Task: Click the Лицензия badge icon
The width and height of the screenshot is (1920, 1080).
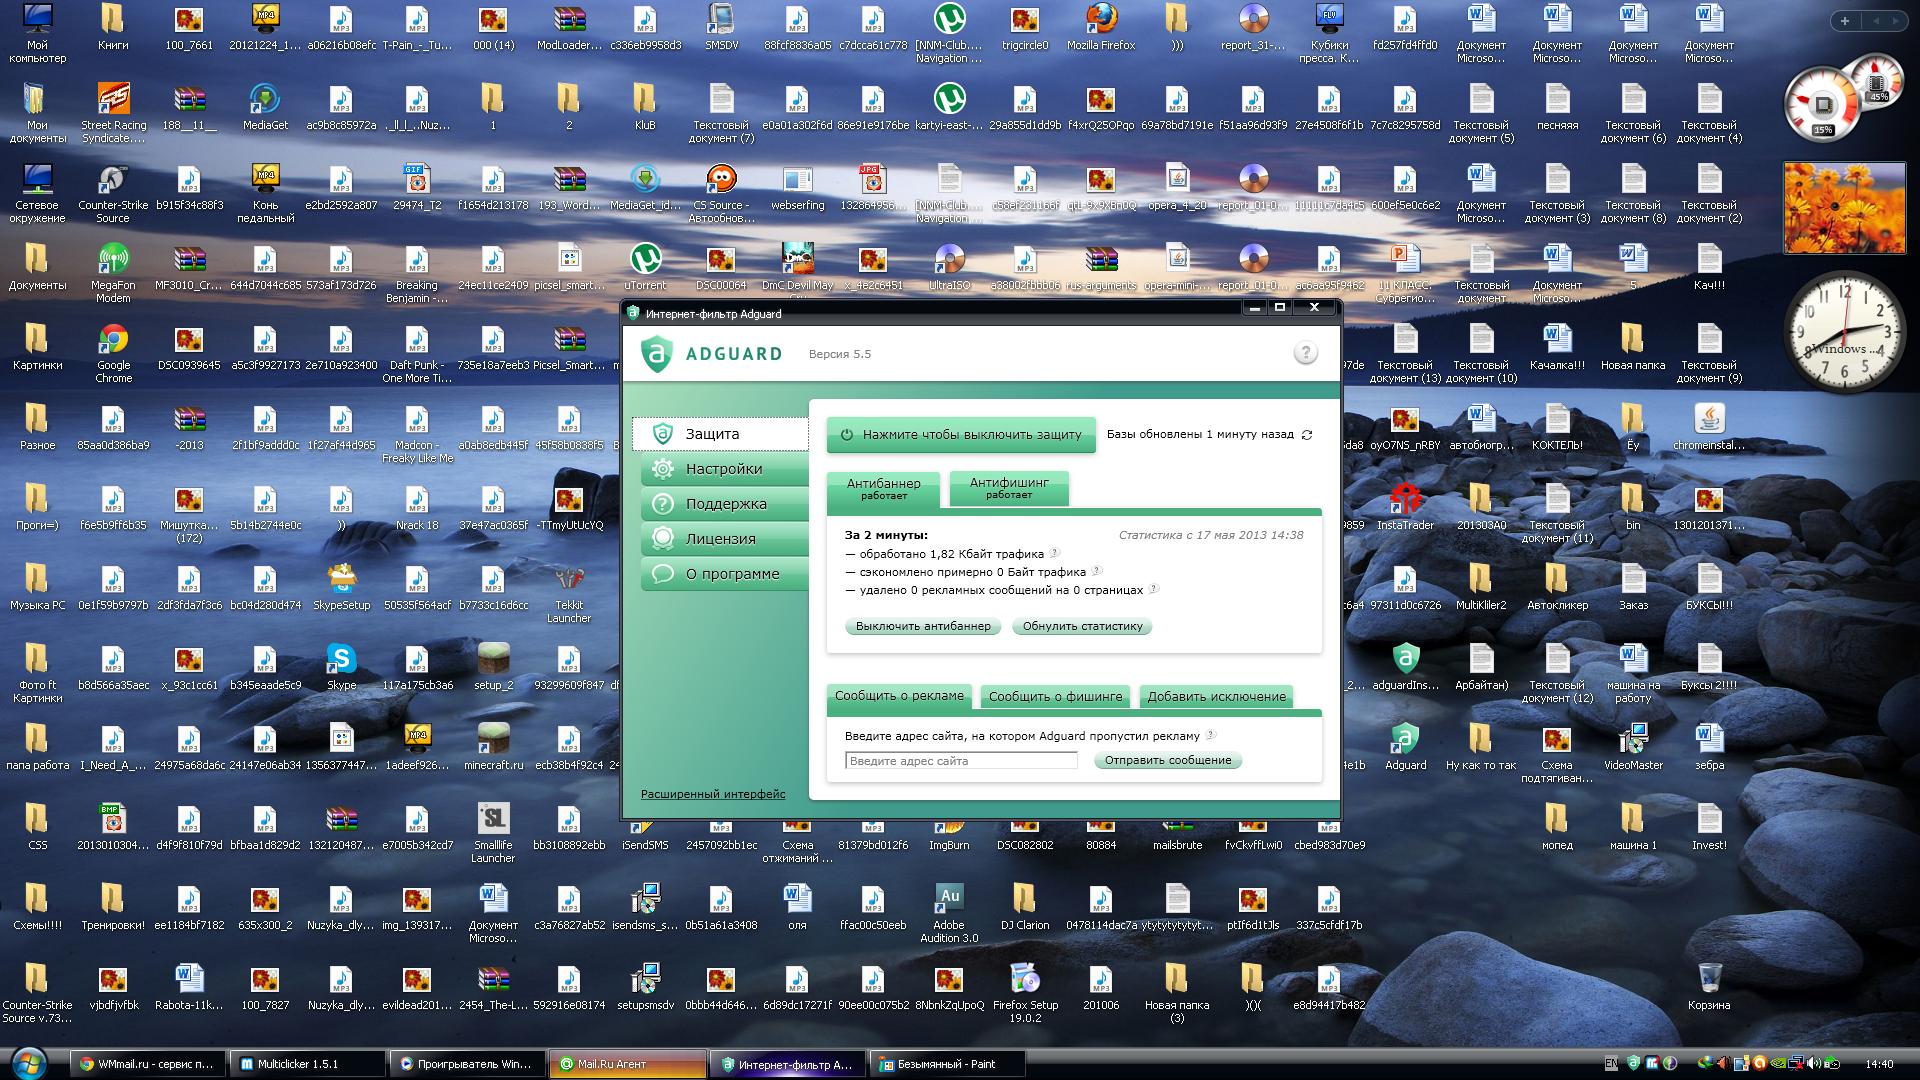Action: 662,539
